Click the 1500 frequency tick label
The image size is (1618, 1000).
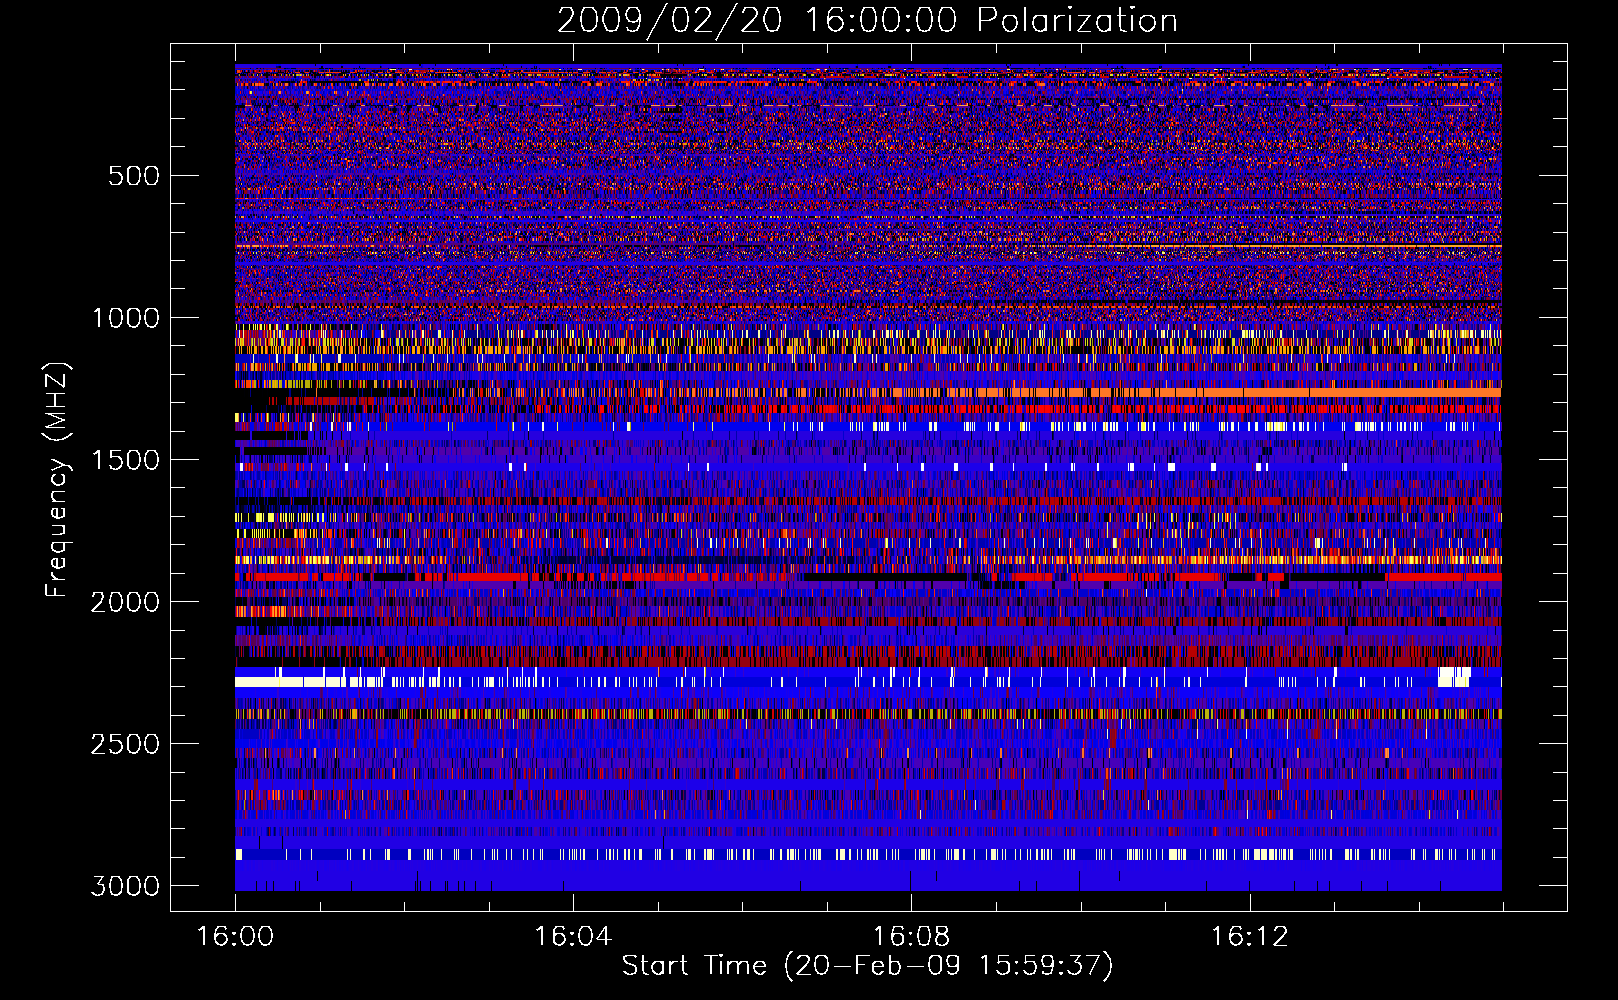[125, 460]
